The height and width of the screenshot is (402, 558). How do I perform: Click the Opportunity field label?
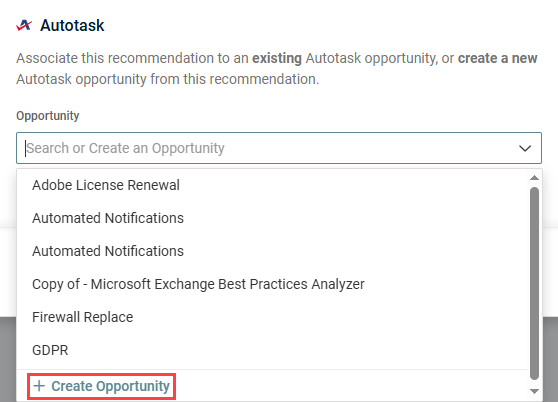pyautogui.click(x=48, y=116)
